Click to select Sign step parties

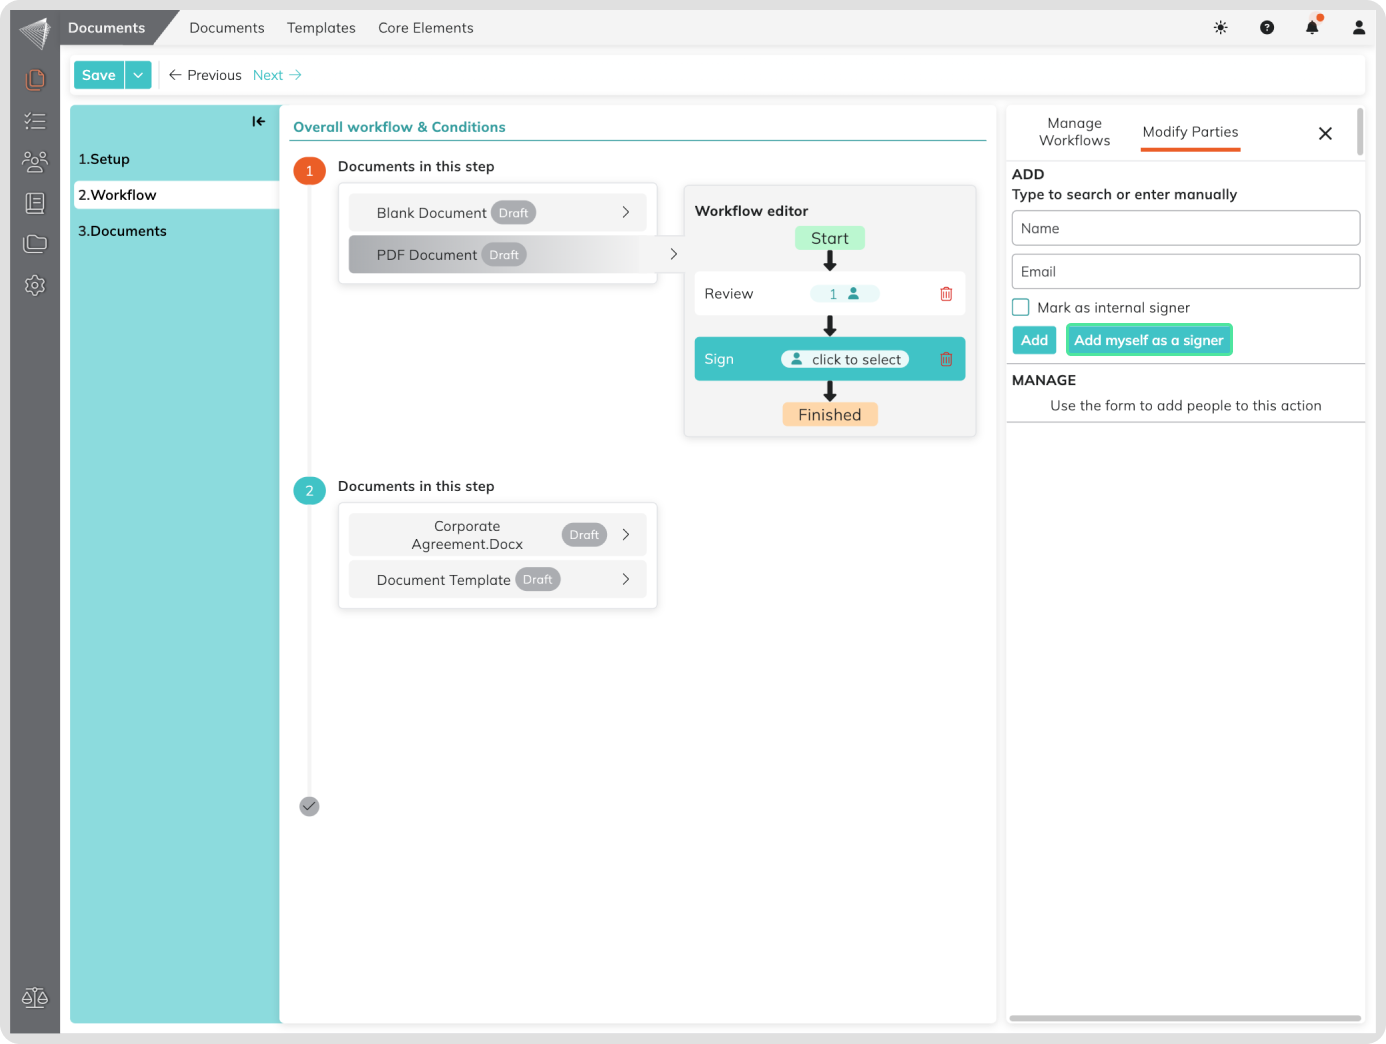(845, 359)
